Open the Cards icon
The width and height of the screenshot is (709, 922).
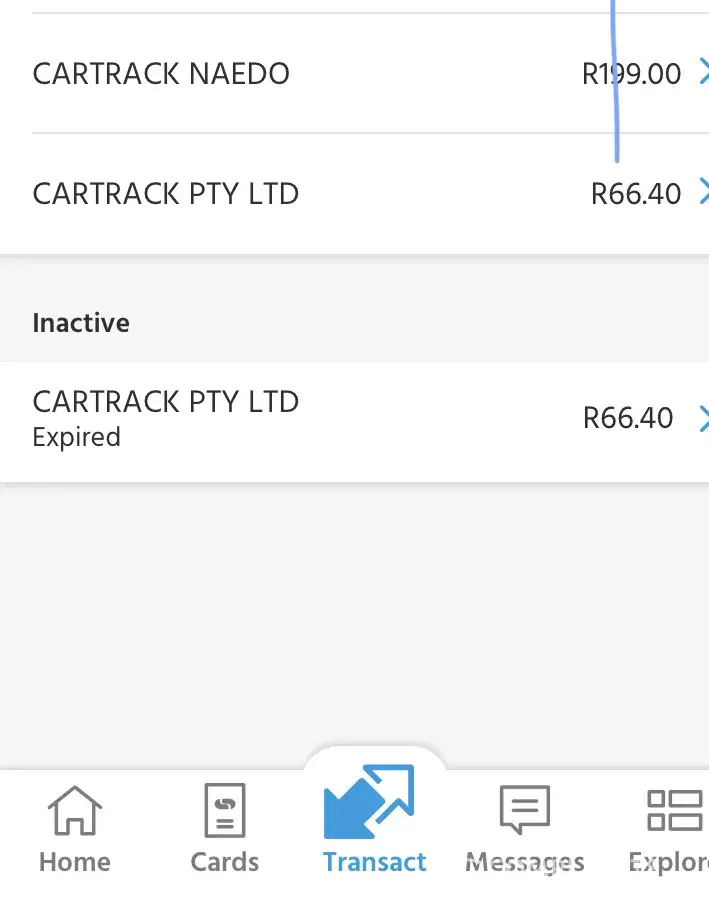[225, 810]
